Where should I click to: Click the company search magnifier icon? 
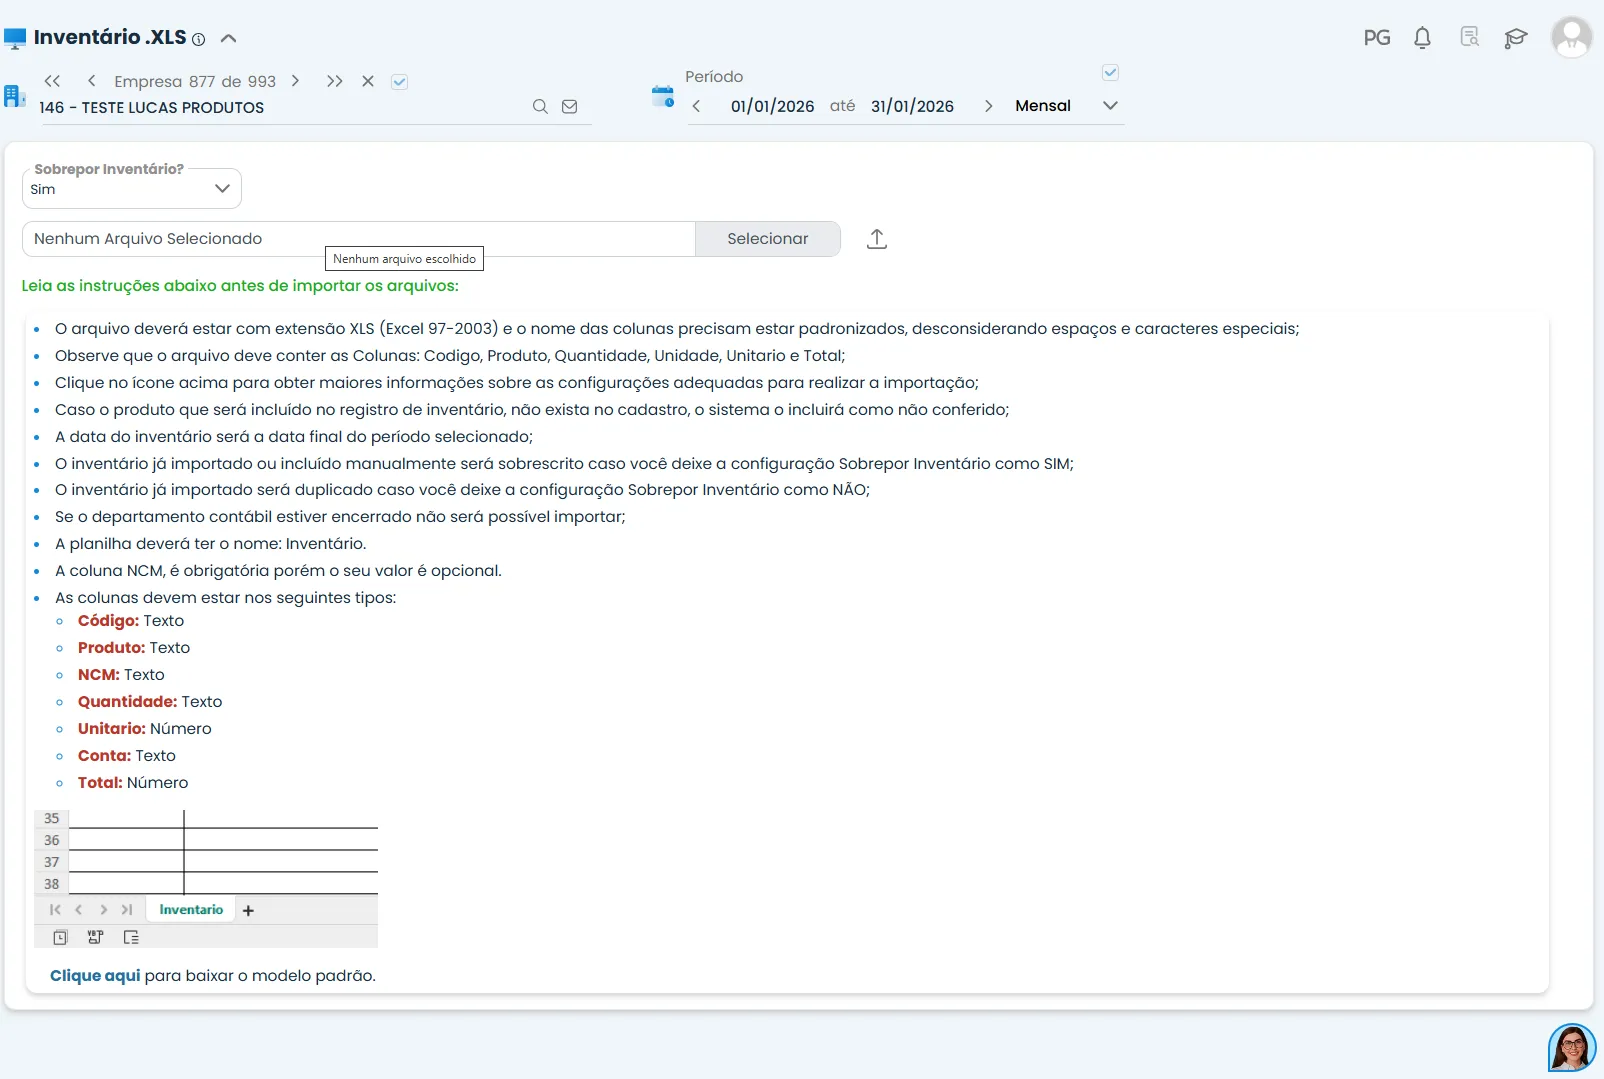[540, 107]
